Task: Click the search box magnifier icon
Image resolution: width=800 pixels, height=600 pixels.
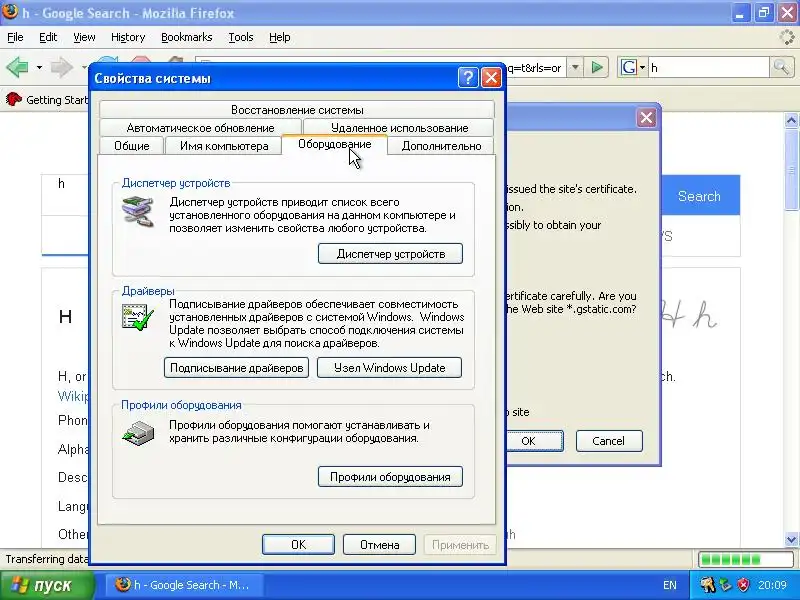Action: coord(781,67)
